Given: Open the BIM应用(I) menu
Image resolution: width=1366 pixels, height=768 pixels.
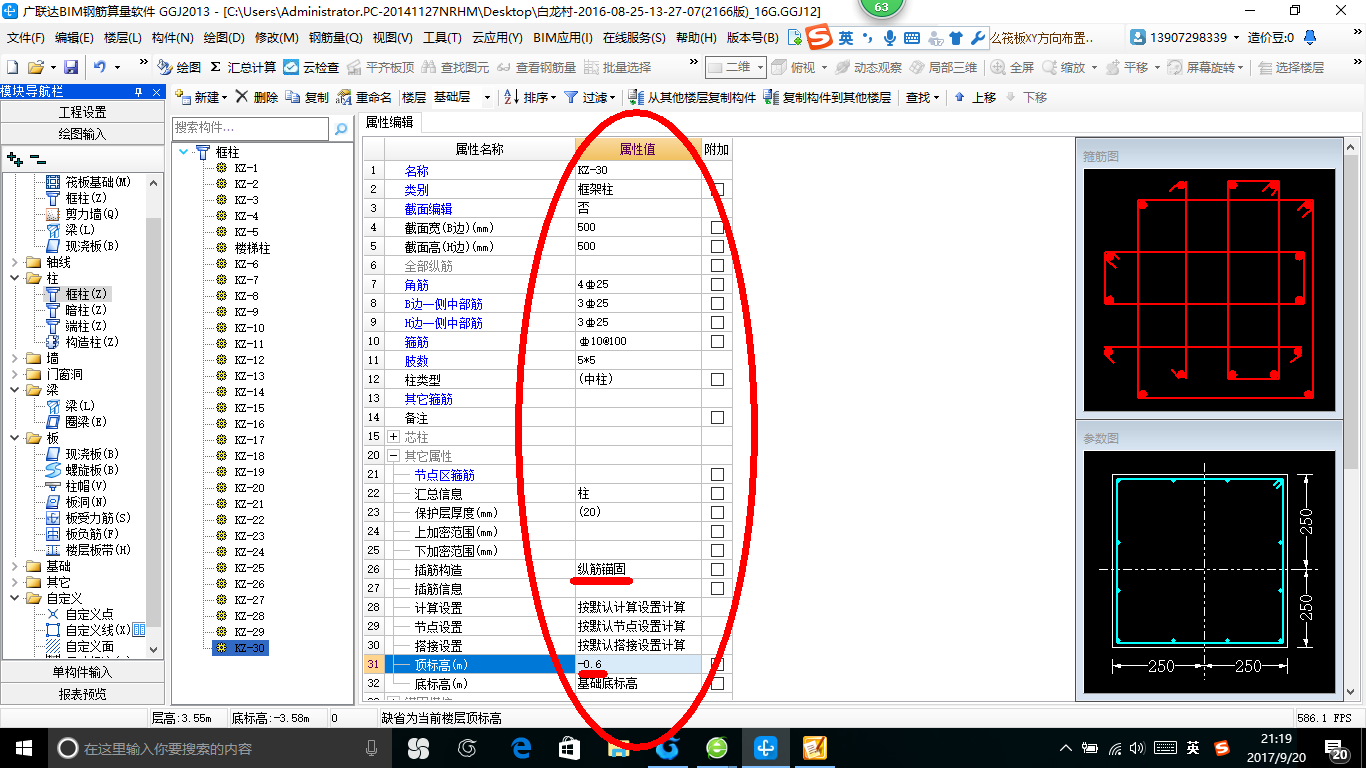Looking at the screenshot, I should [x=563, y=37].
